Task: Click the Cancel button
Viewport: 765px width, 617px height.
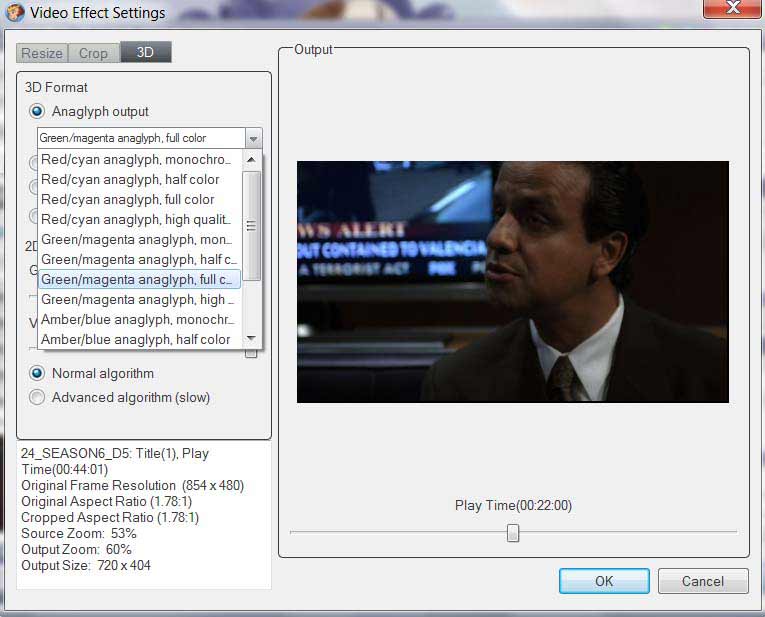Action: click(x=703, y=581)
